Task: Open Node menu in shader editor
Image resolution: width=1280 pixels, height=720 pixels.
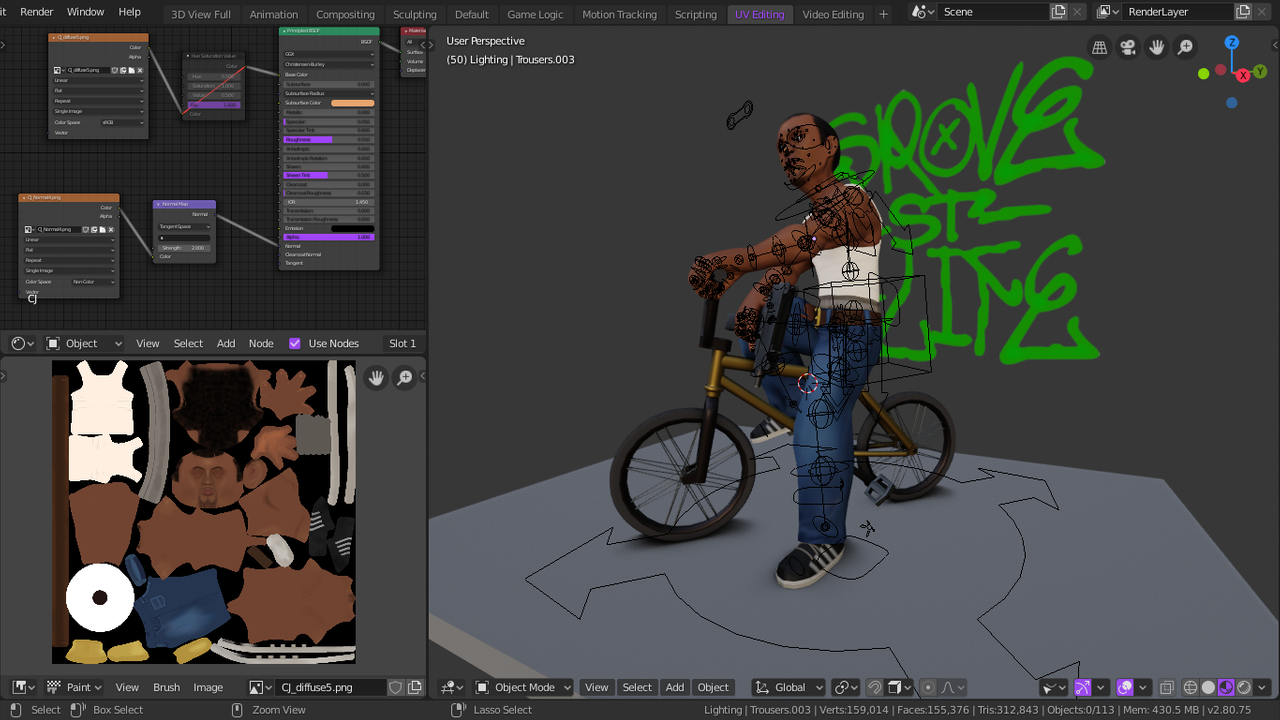Action: tap(261, 343)
